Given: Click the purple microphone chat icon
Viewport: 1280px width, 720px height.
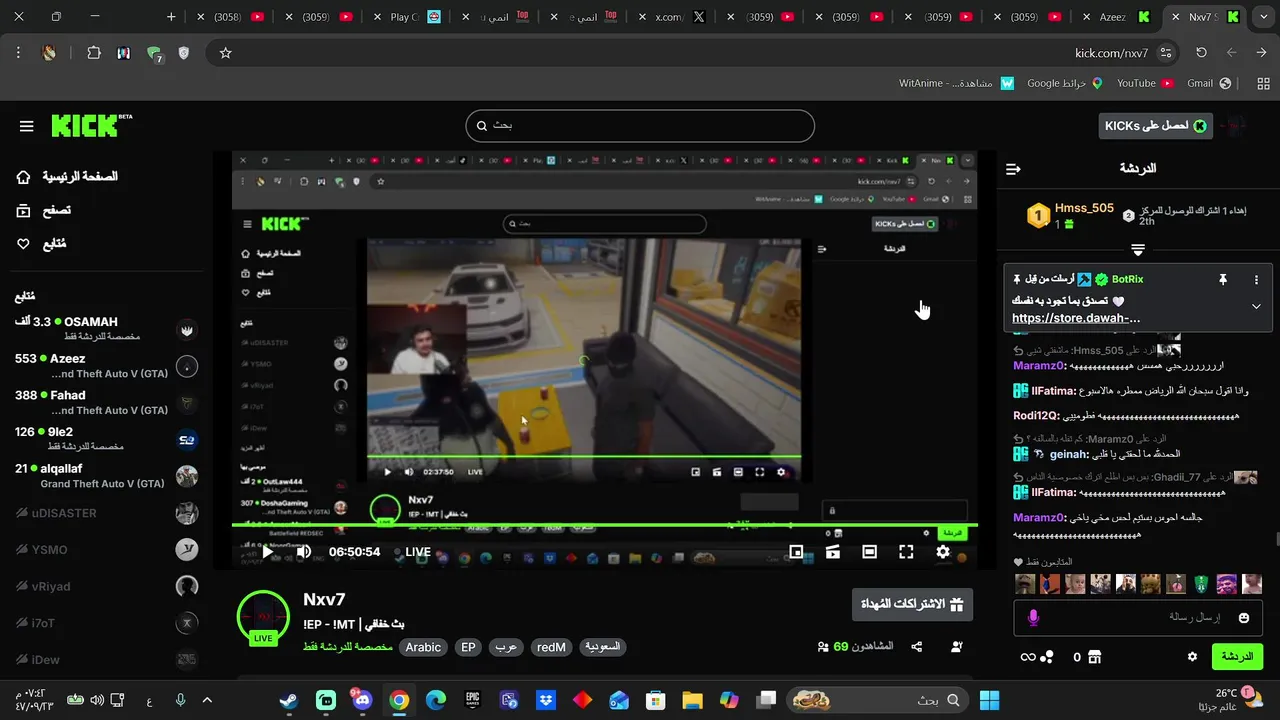Looking at the screenshot, I should click(1033, 618).
